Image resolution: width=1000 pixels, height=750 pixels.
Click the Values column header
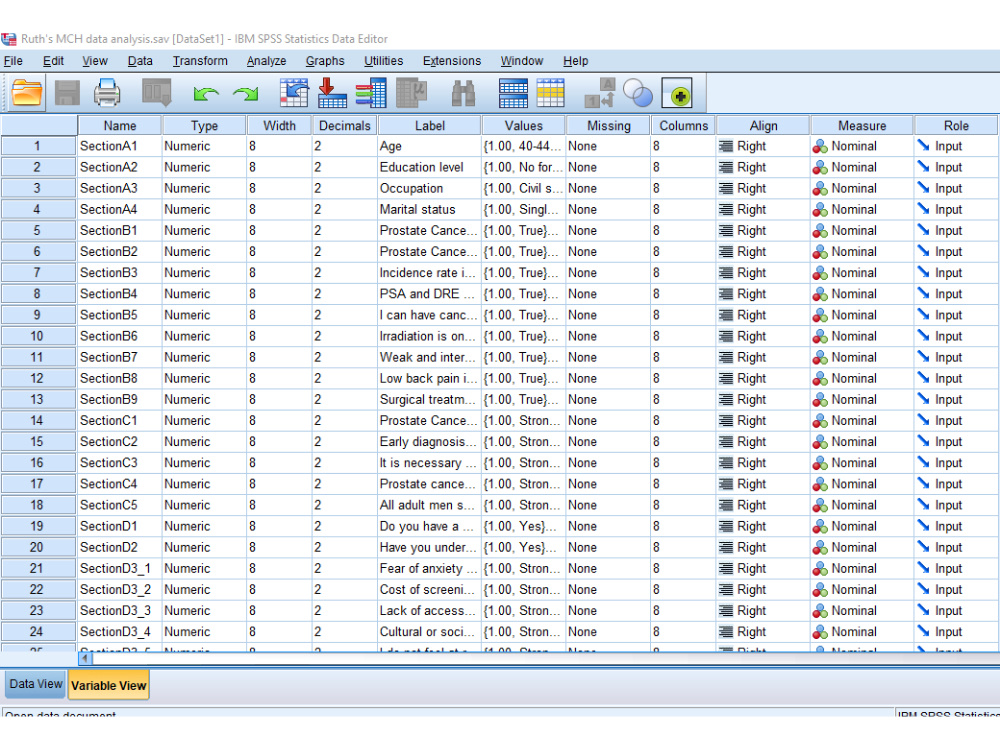pos(524,126)
